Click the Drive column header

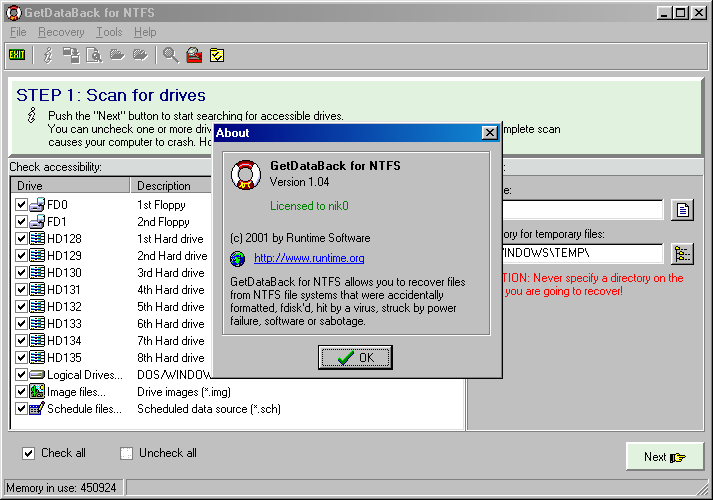point(70,186)
